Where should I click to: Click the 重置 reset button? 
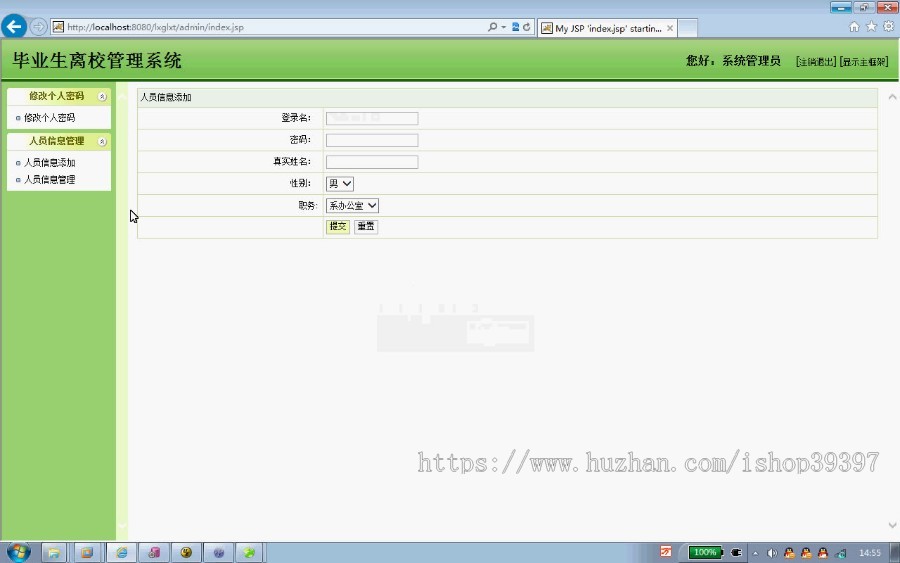(x=366, y=227)
